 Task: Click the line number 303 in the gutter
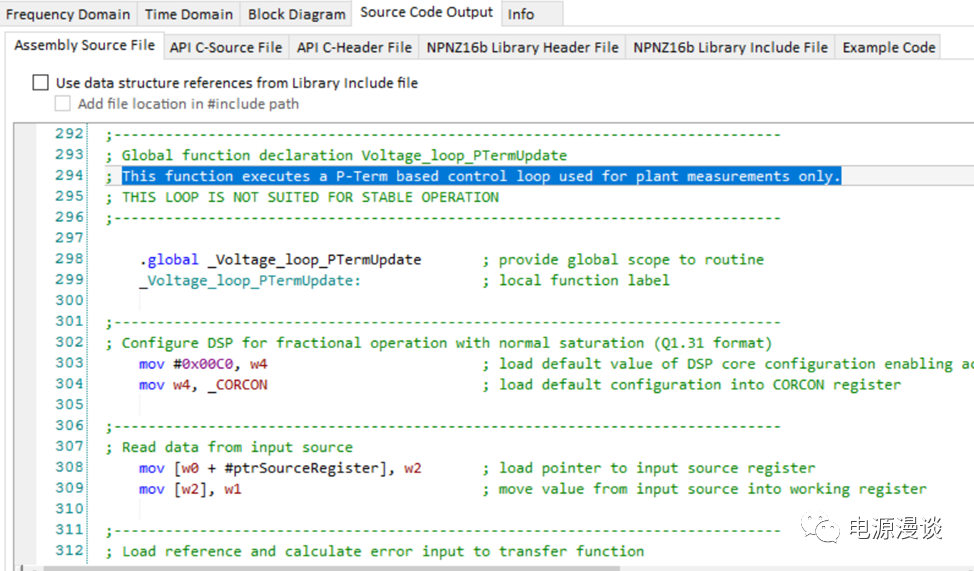(x=69, y=363)
